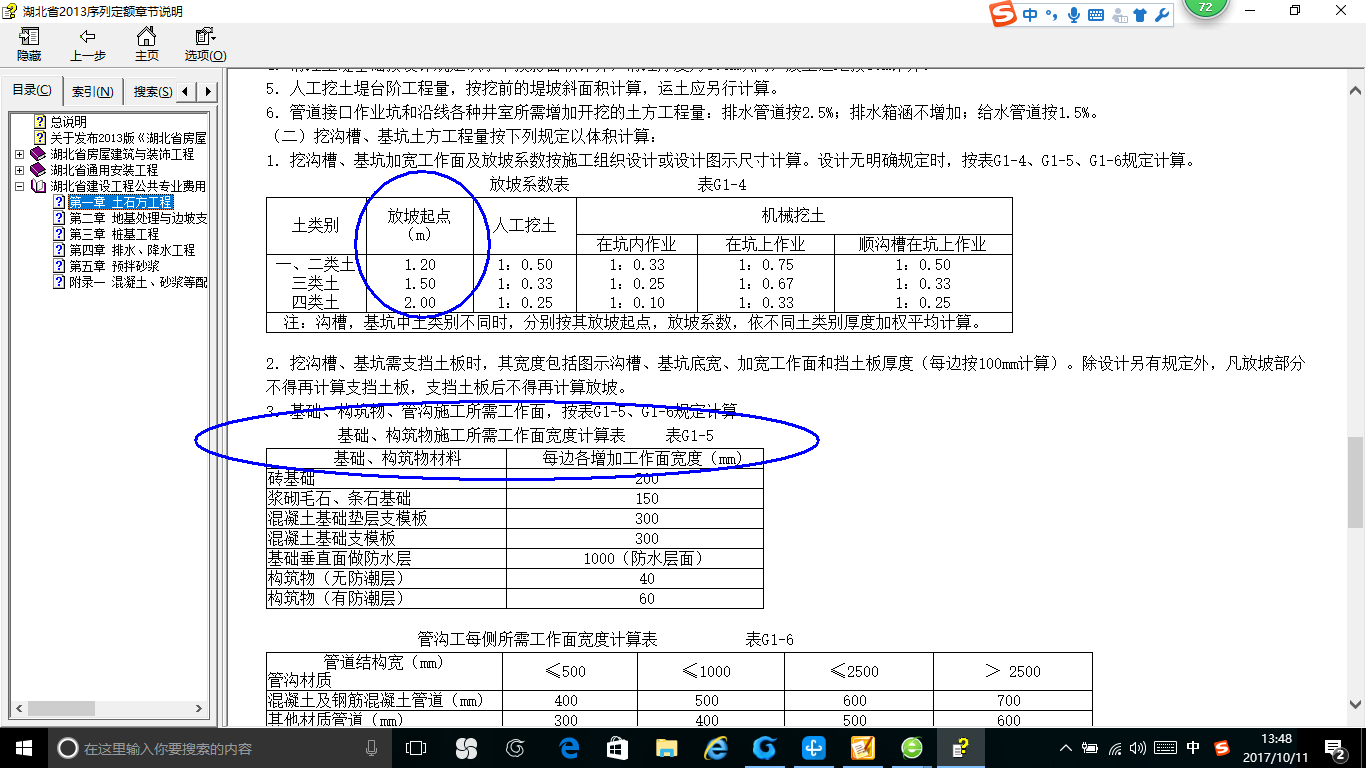Image resolution: width=1366 pixels, height=768 pixels.
Task: Click the 隐藏 (Hide) toolbar button
Action: point(29,45)
